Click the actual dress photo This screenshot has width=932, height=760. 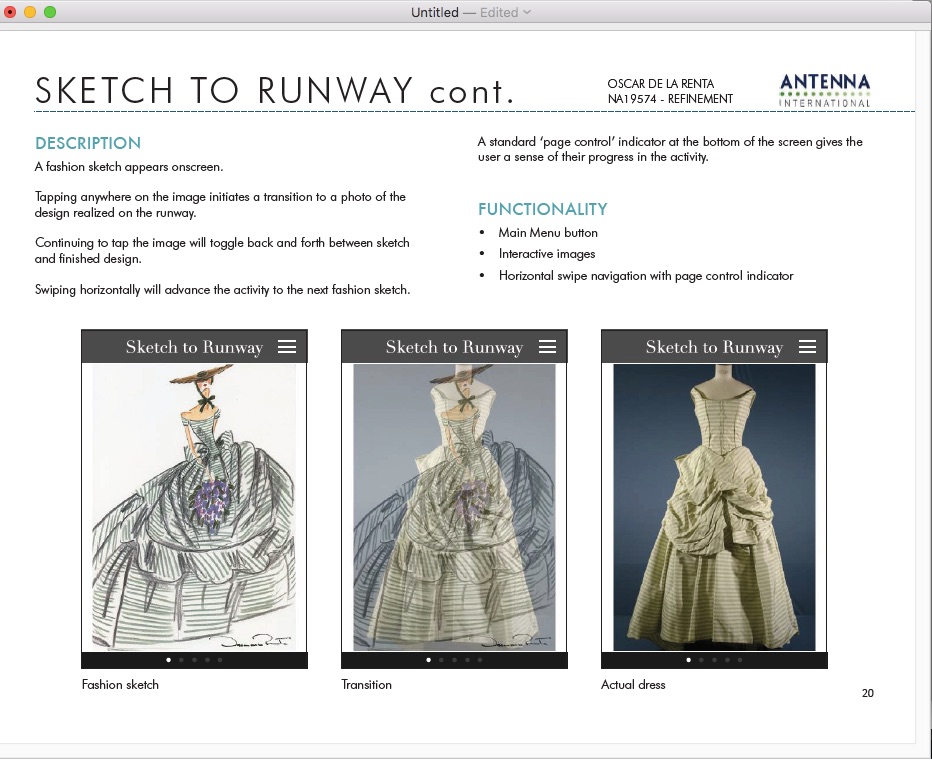714,507
